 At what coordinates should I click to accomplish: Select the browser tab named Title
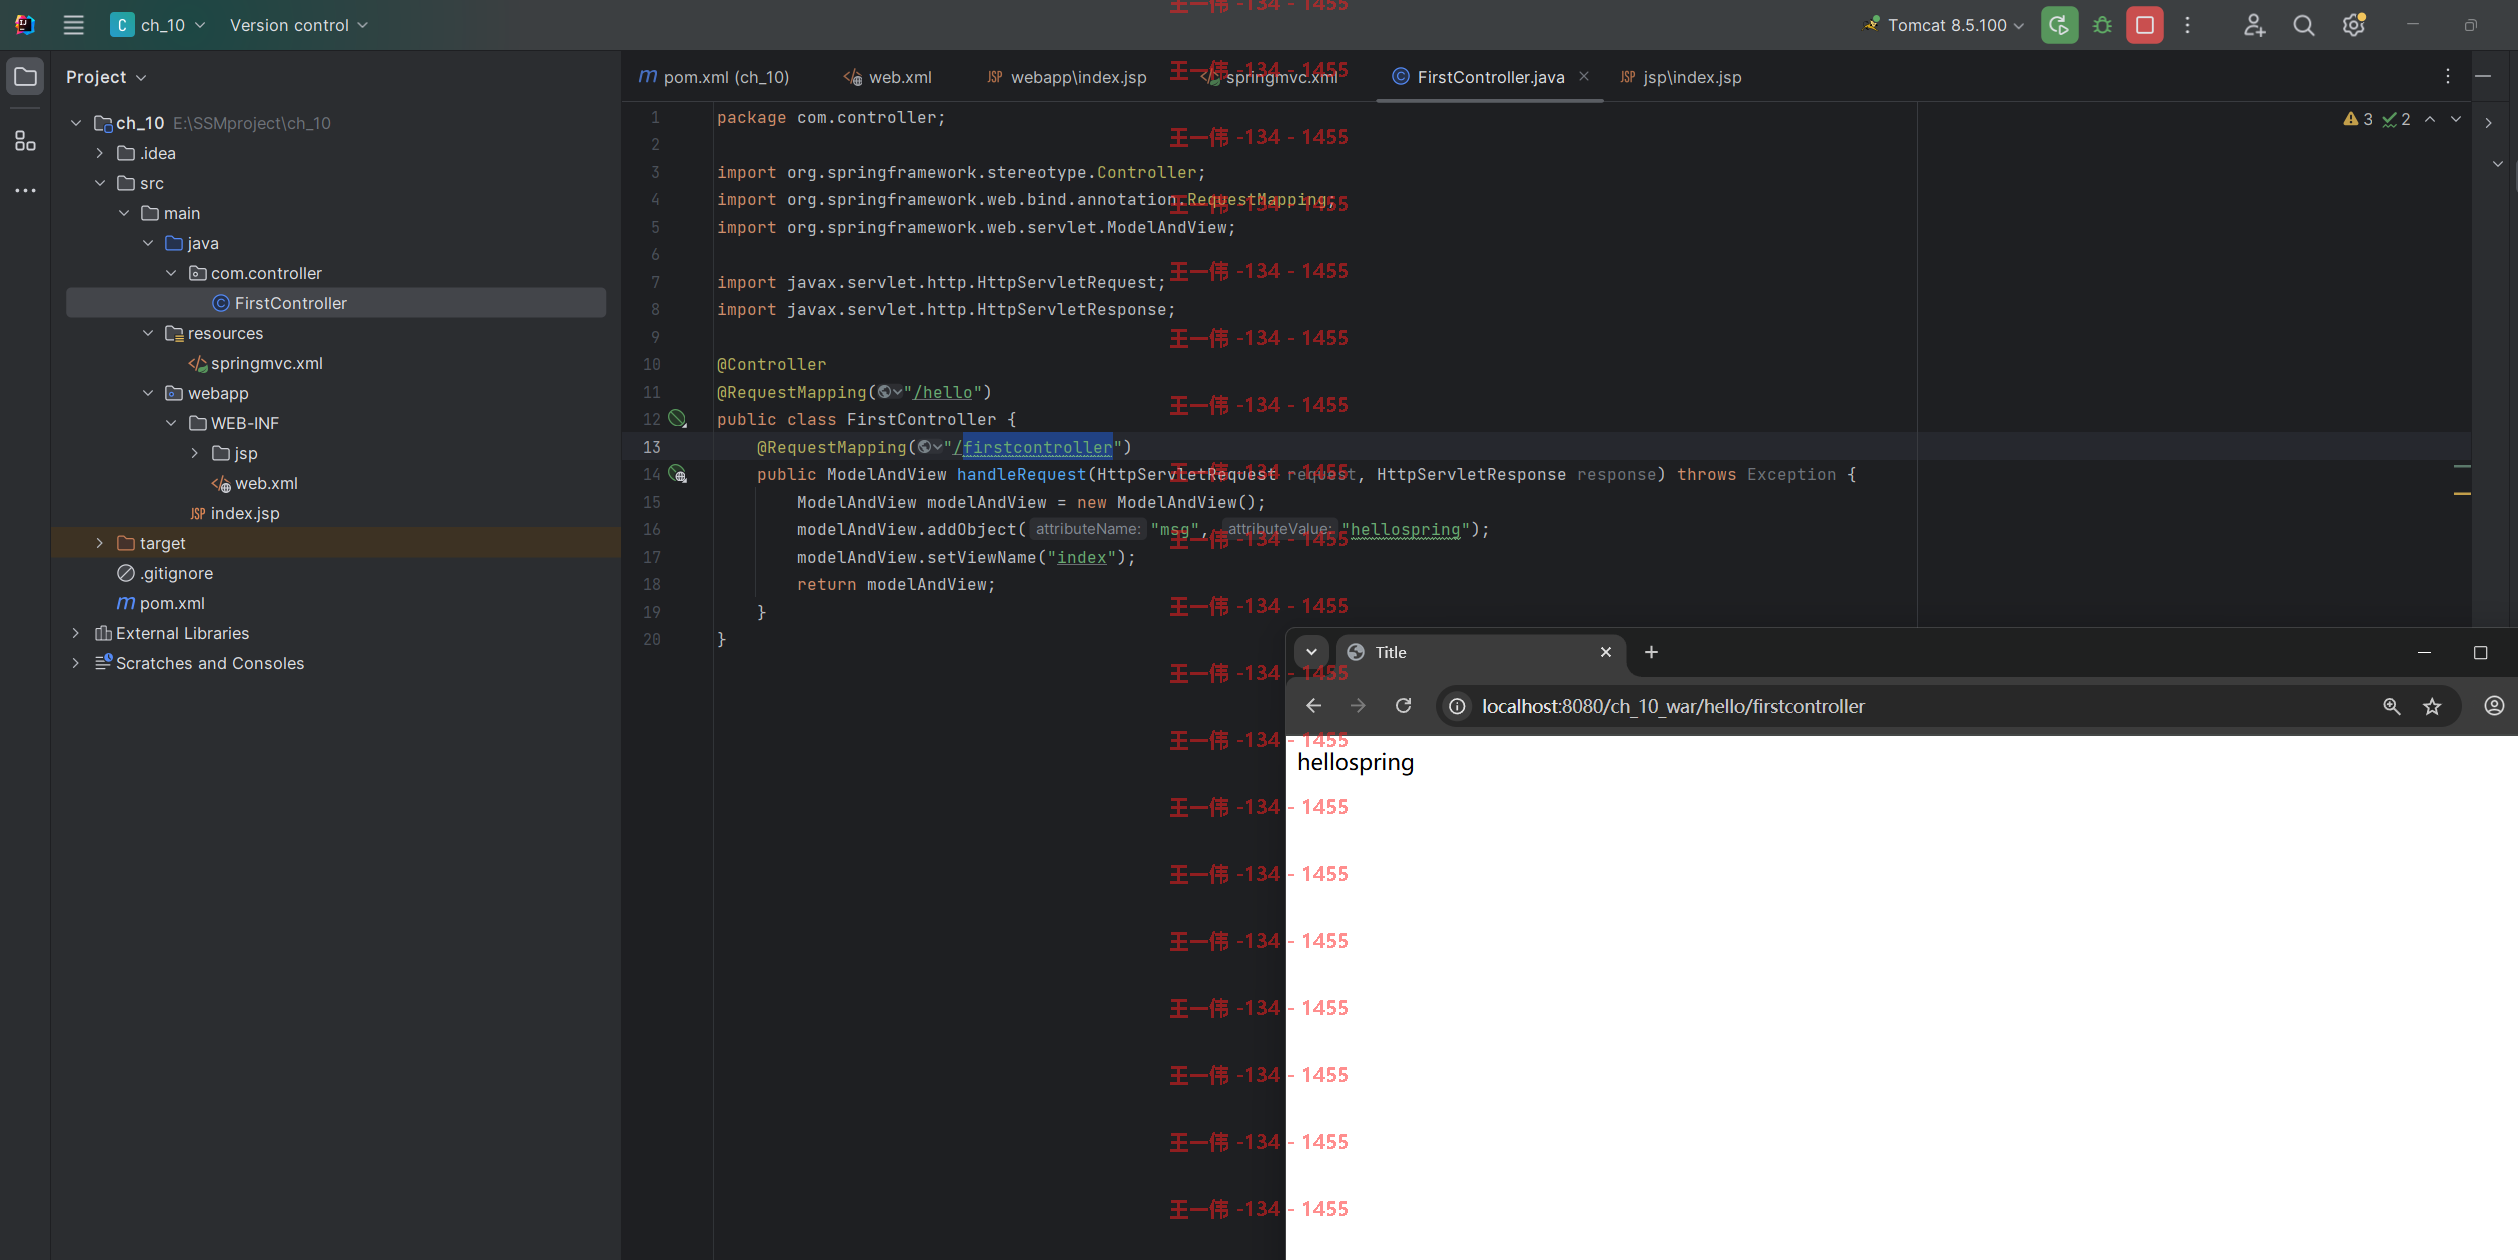pyautogui.click(x=1480, y=652)
